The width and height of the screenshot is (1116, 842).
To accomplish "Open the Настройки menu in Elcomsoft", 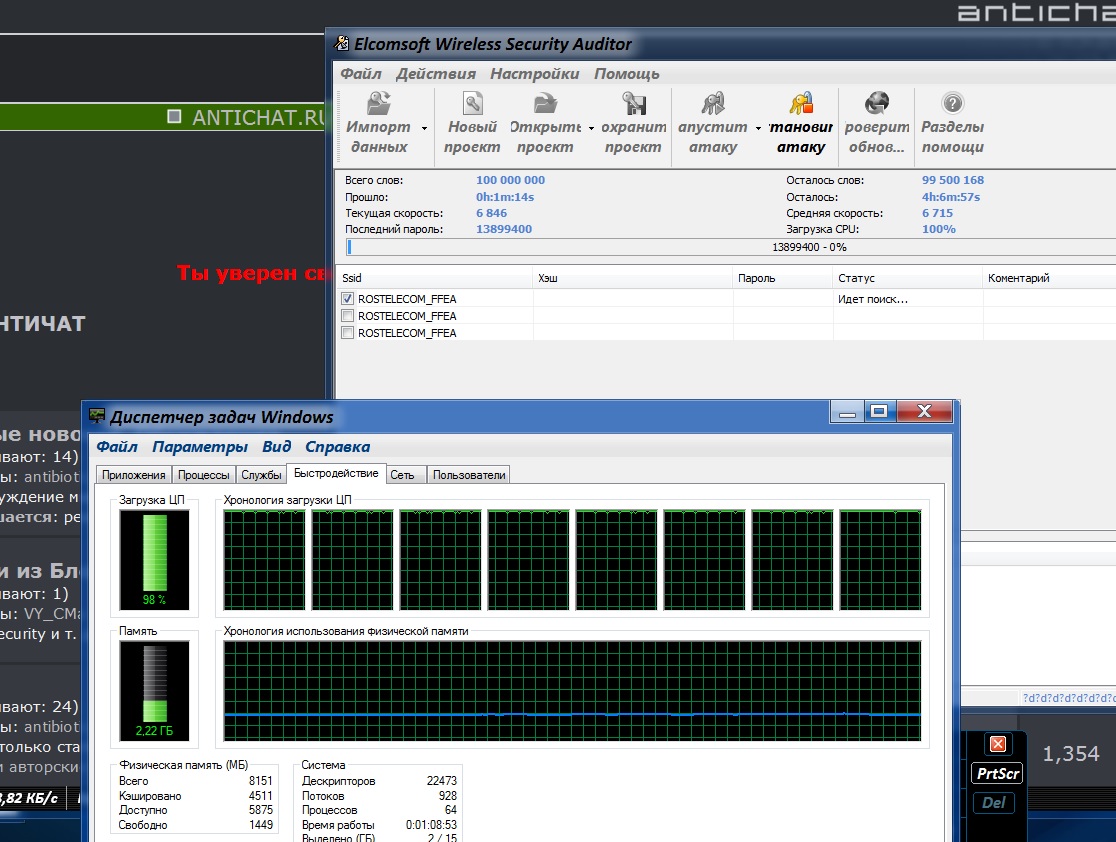I will pos(535,74).
